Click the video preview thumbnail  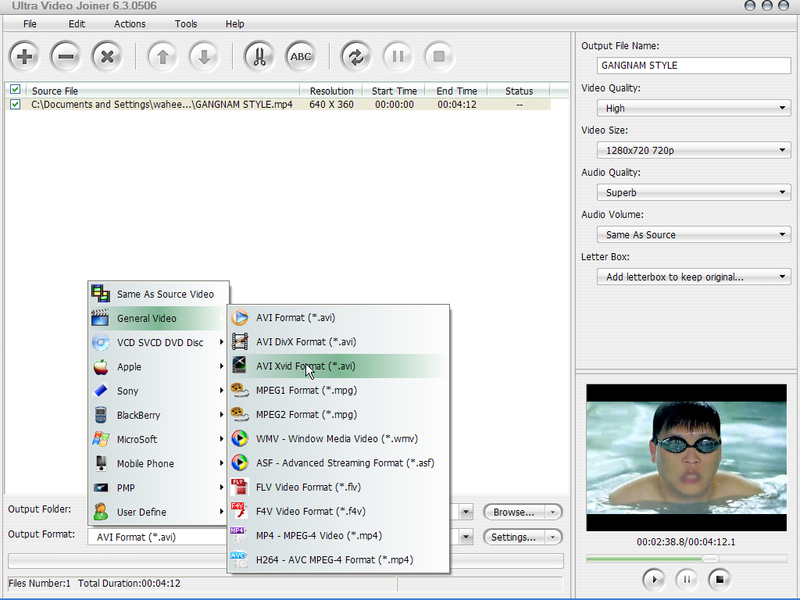[686, 457]
